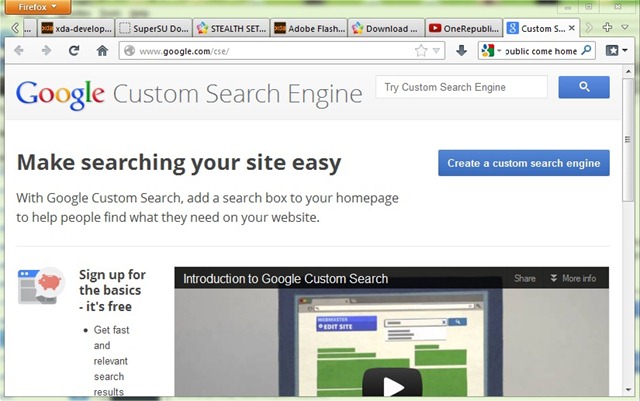
Task: Switch to the Adobe Flash tab
Action: [x=309, y=28]
